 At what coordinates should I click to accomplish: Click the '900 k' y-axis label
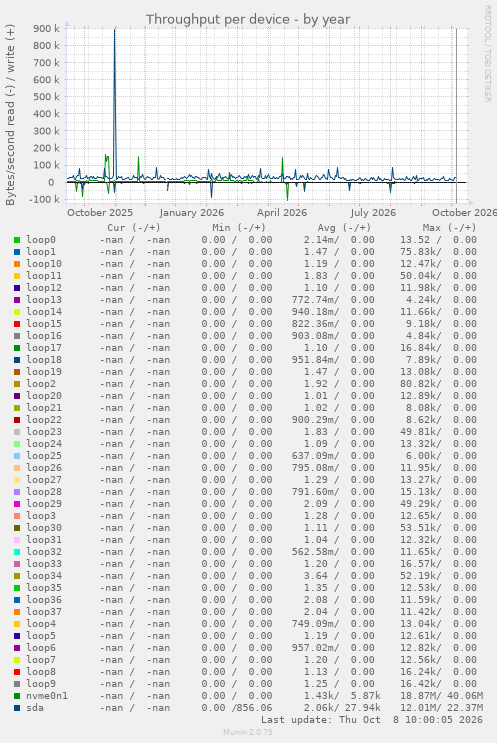pyautogui.click(x=46, y=29)
